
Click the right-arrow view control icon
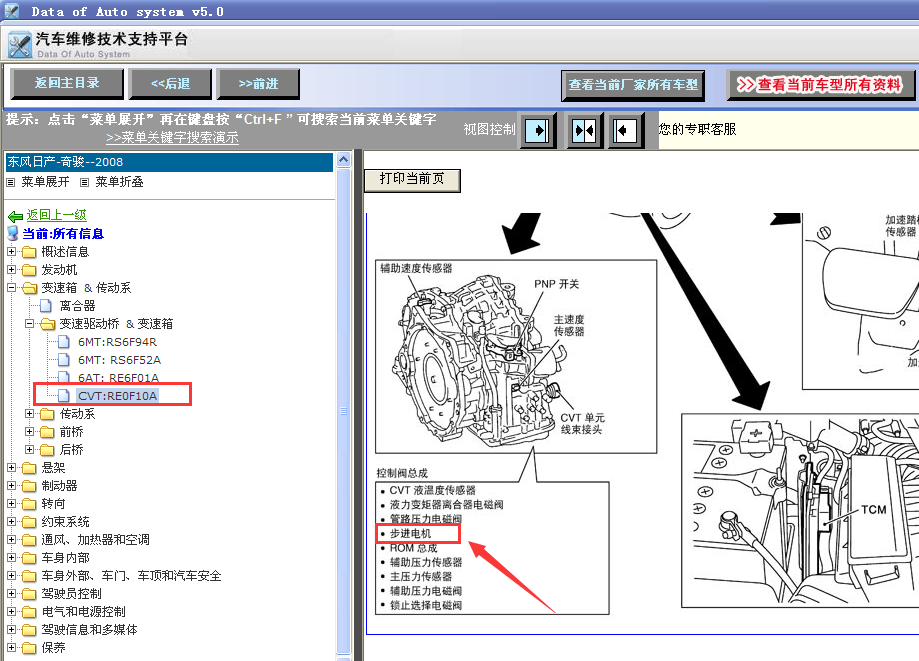pyautogui.click(x=538, y=130)
